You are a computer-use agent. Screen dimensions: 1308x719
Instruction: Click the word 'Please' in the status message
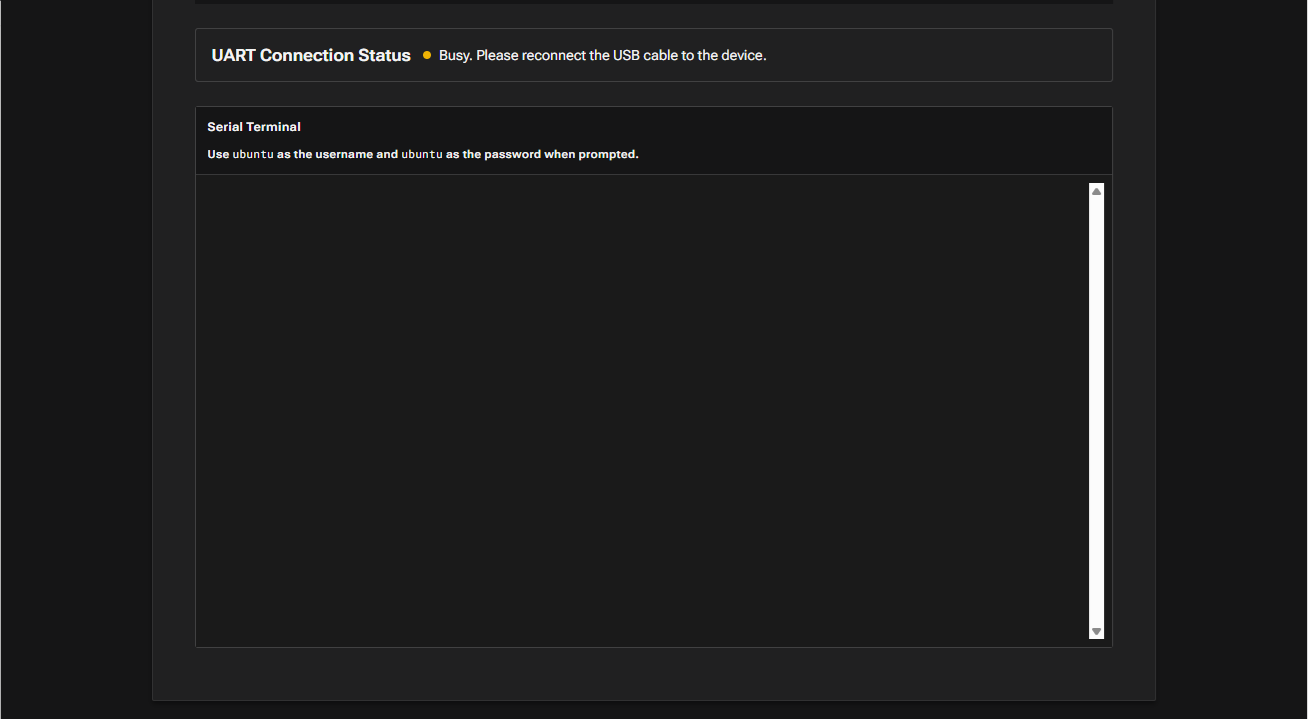pyautogui.click(x=497, y=55)
